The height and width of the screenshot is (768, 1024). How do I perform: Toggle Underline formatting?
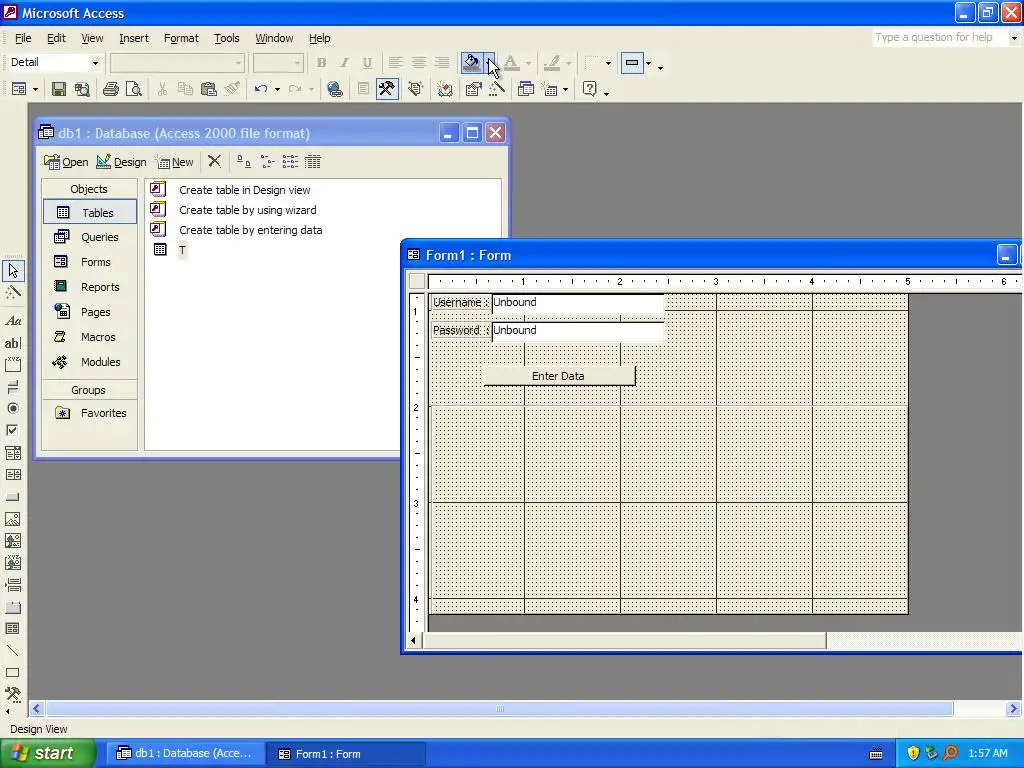(x=367, y=63)
